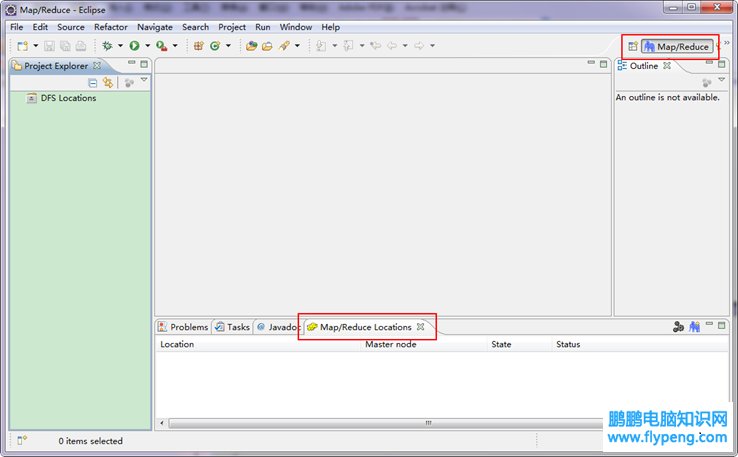Open the Window menu

pyautogui.click(x=296, y=27)
